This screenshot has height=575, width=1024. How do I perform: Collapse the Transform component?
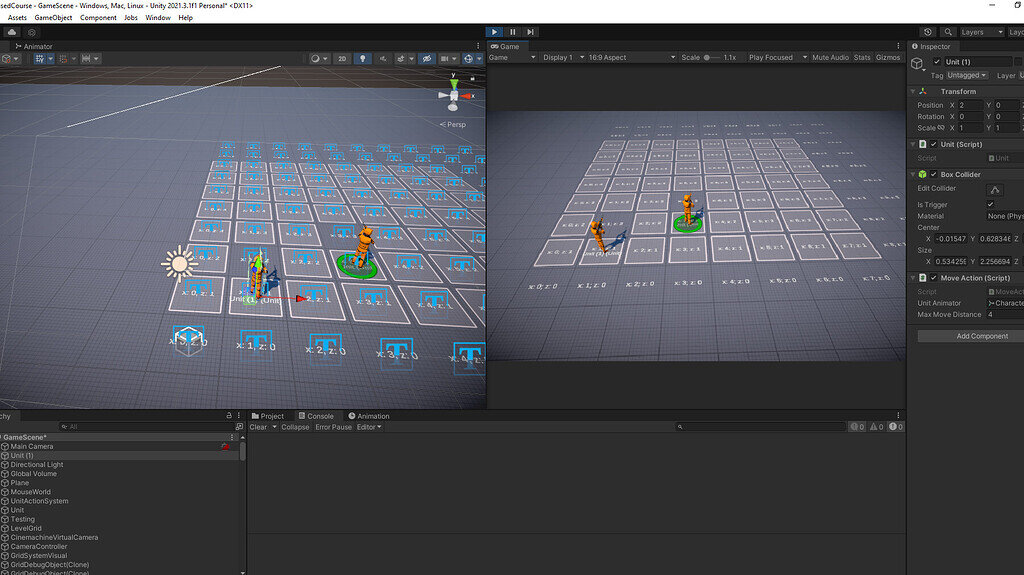pos(913,91)
